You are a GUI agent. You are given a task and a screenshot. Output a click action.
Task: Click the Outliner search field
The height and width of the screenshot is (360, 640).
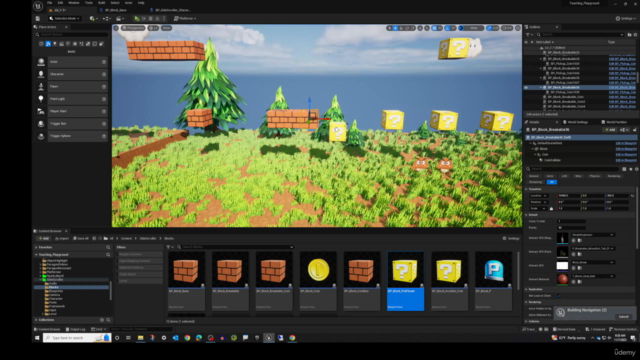pos(580,35)
